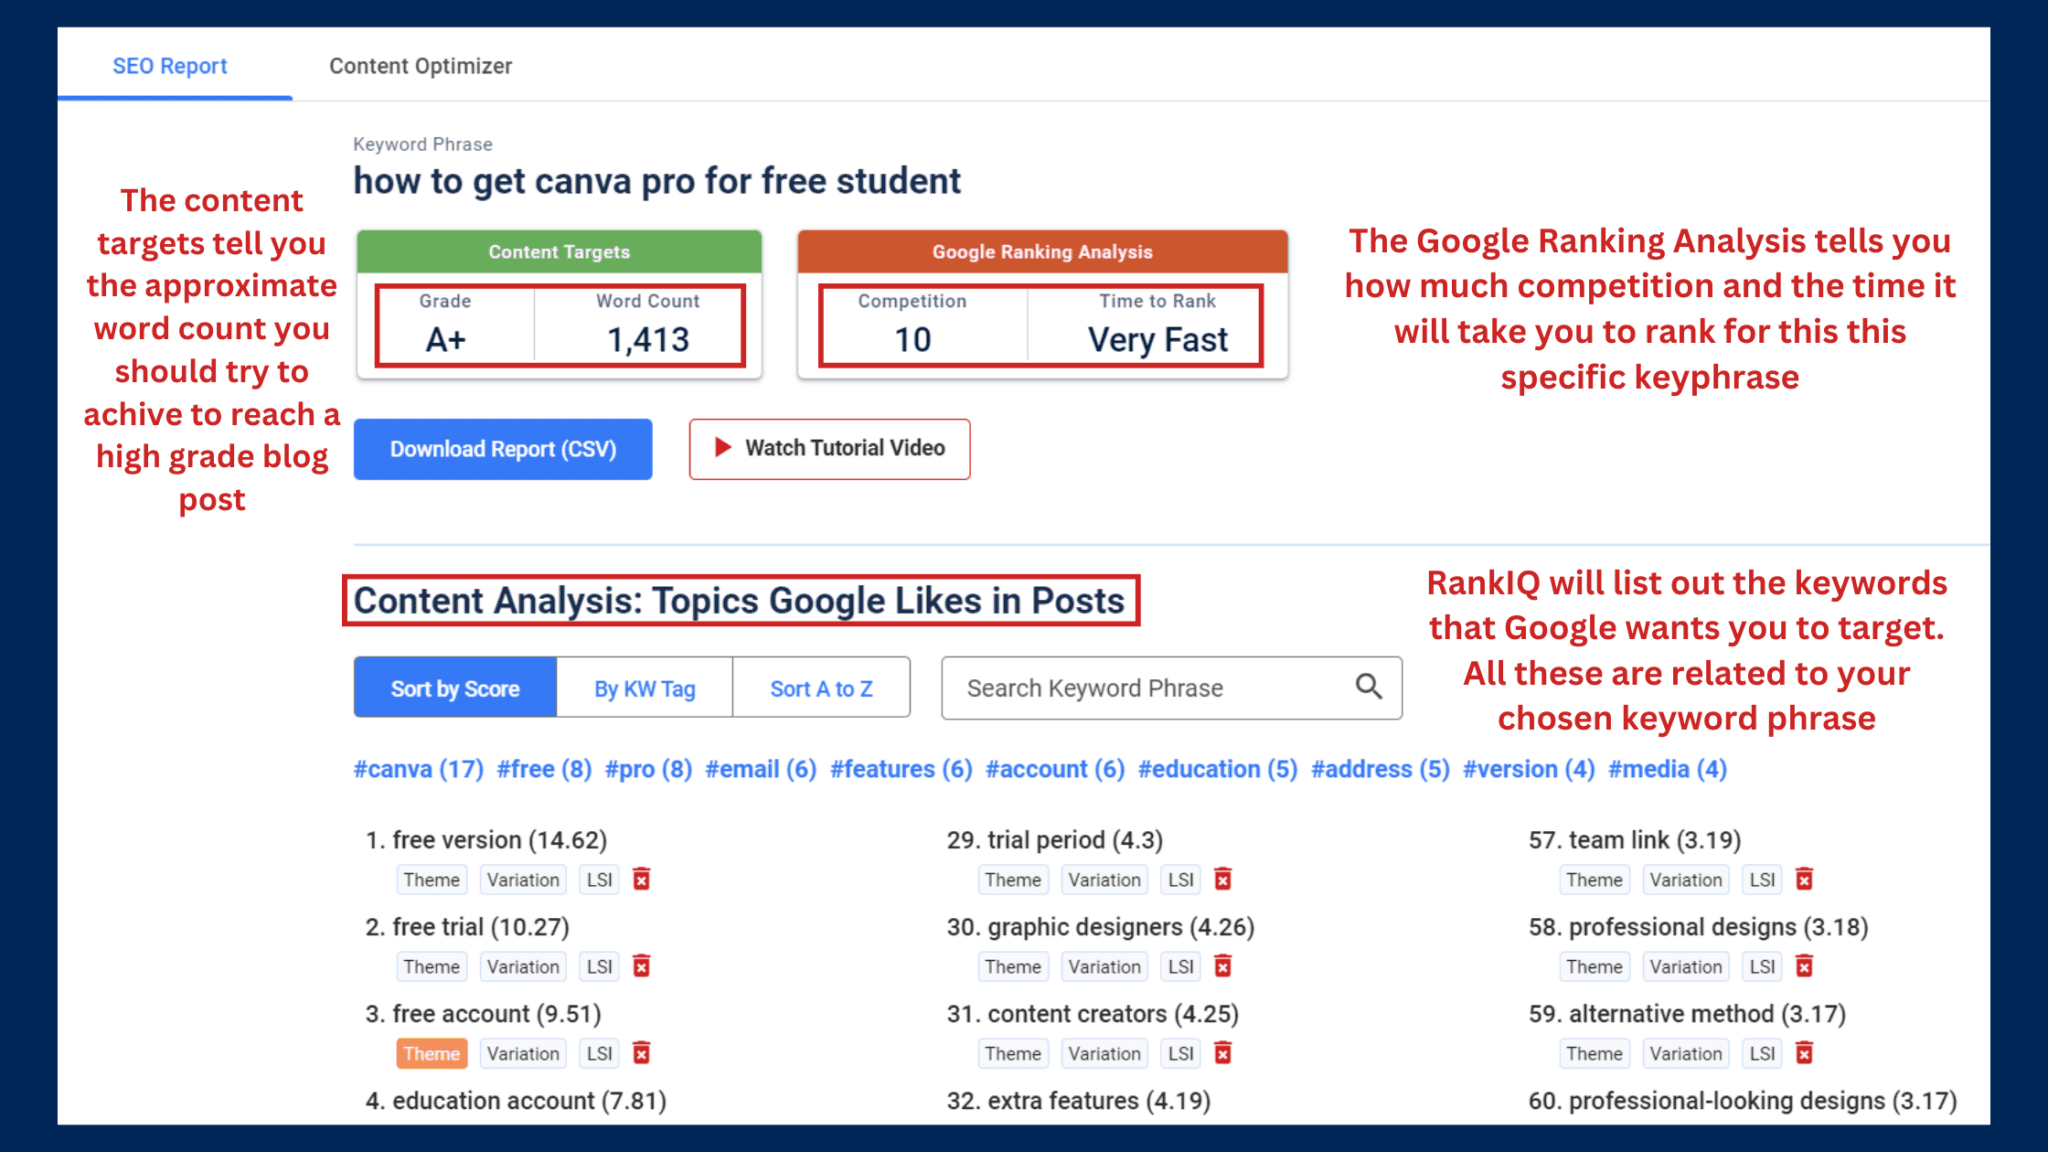
Task: Toggle Theme tag for alternative method
Action: [x=1594, y=1054]
